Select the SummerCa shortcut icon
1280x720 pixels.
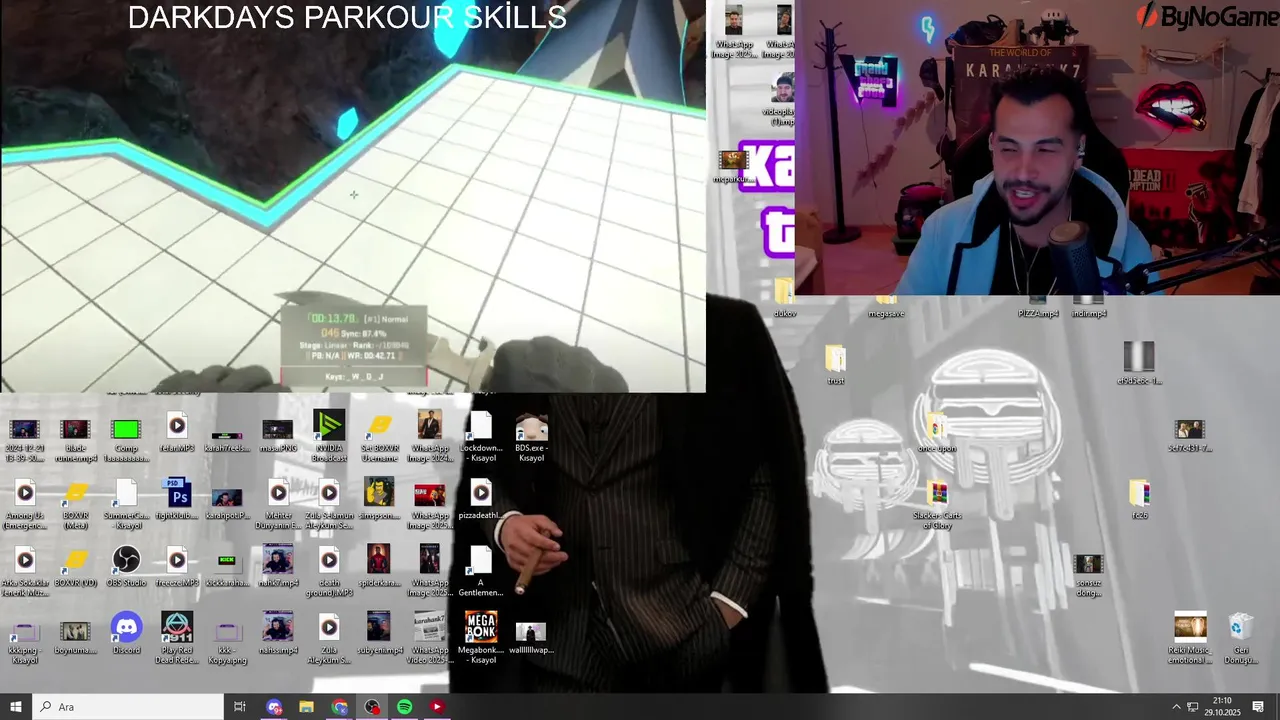[126, 493]
